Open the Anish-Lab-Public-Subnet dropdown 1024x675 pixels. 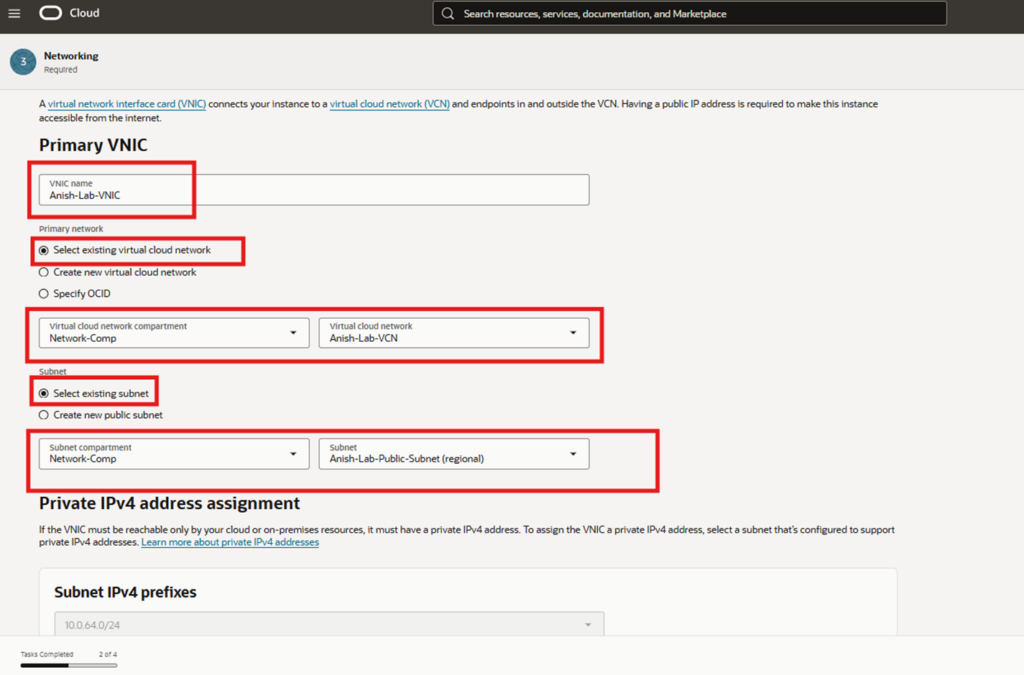[x=453, y=454]
